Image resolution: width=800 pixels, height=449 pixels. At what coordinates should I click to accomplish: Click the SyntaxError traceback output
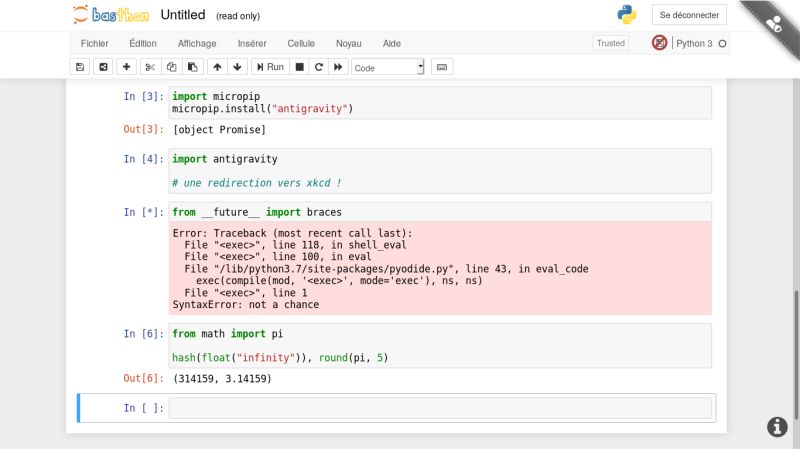click(440, 268)
